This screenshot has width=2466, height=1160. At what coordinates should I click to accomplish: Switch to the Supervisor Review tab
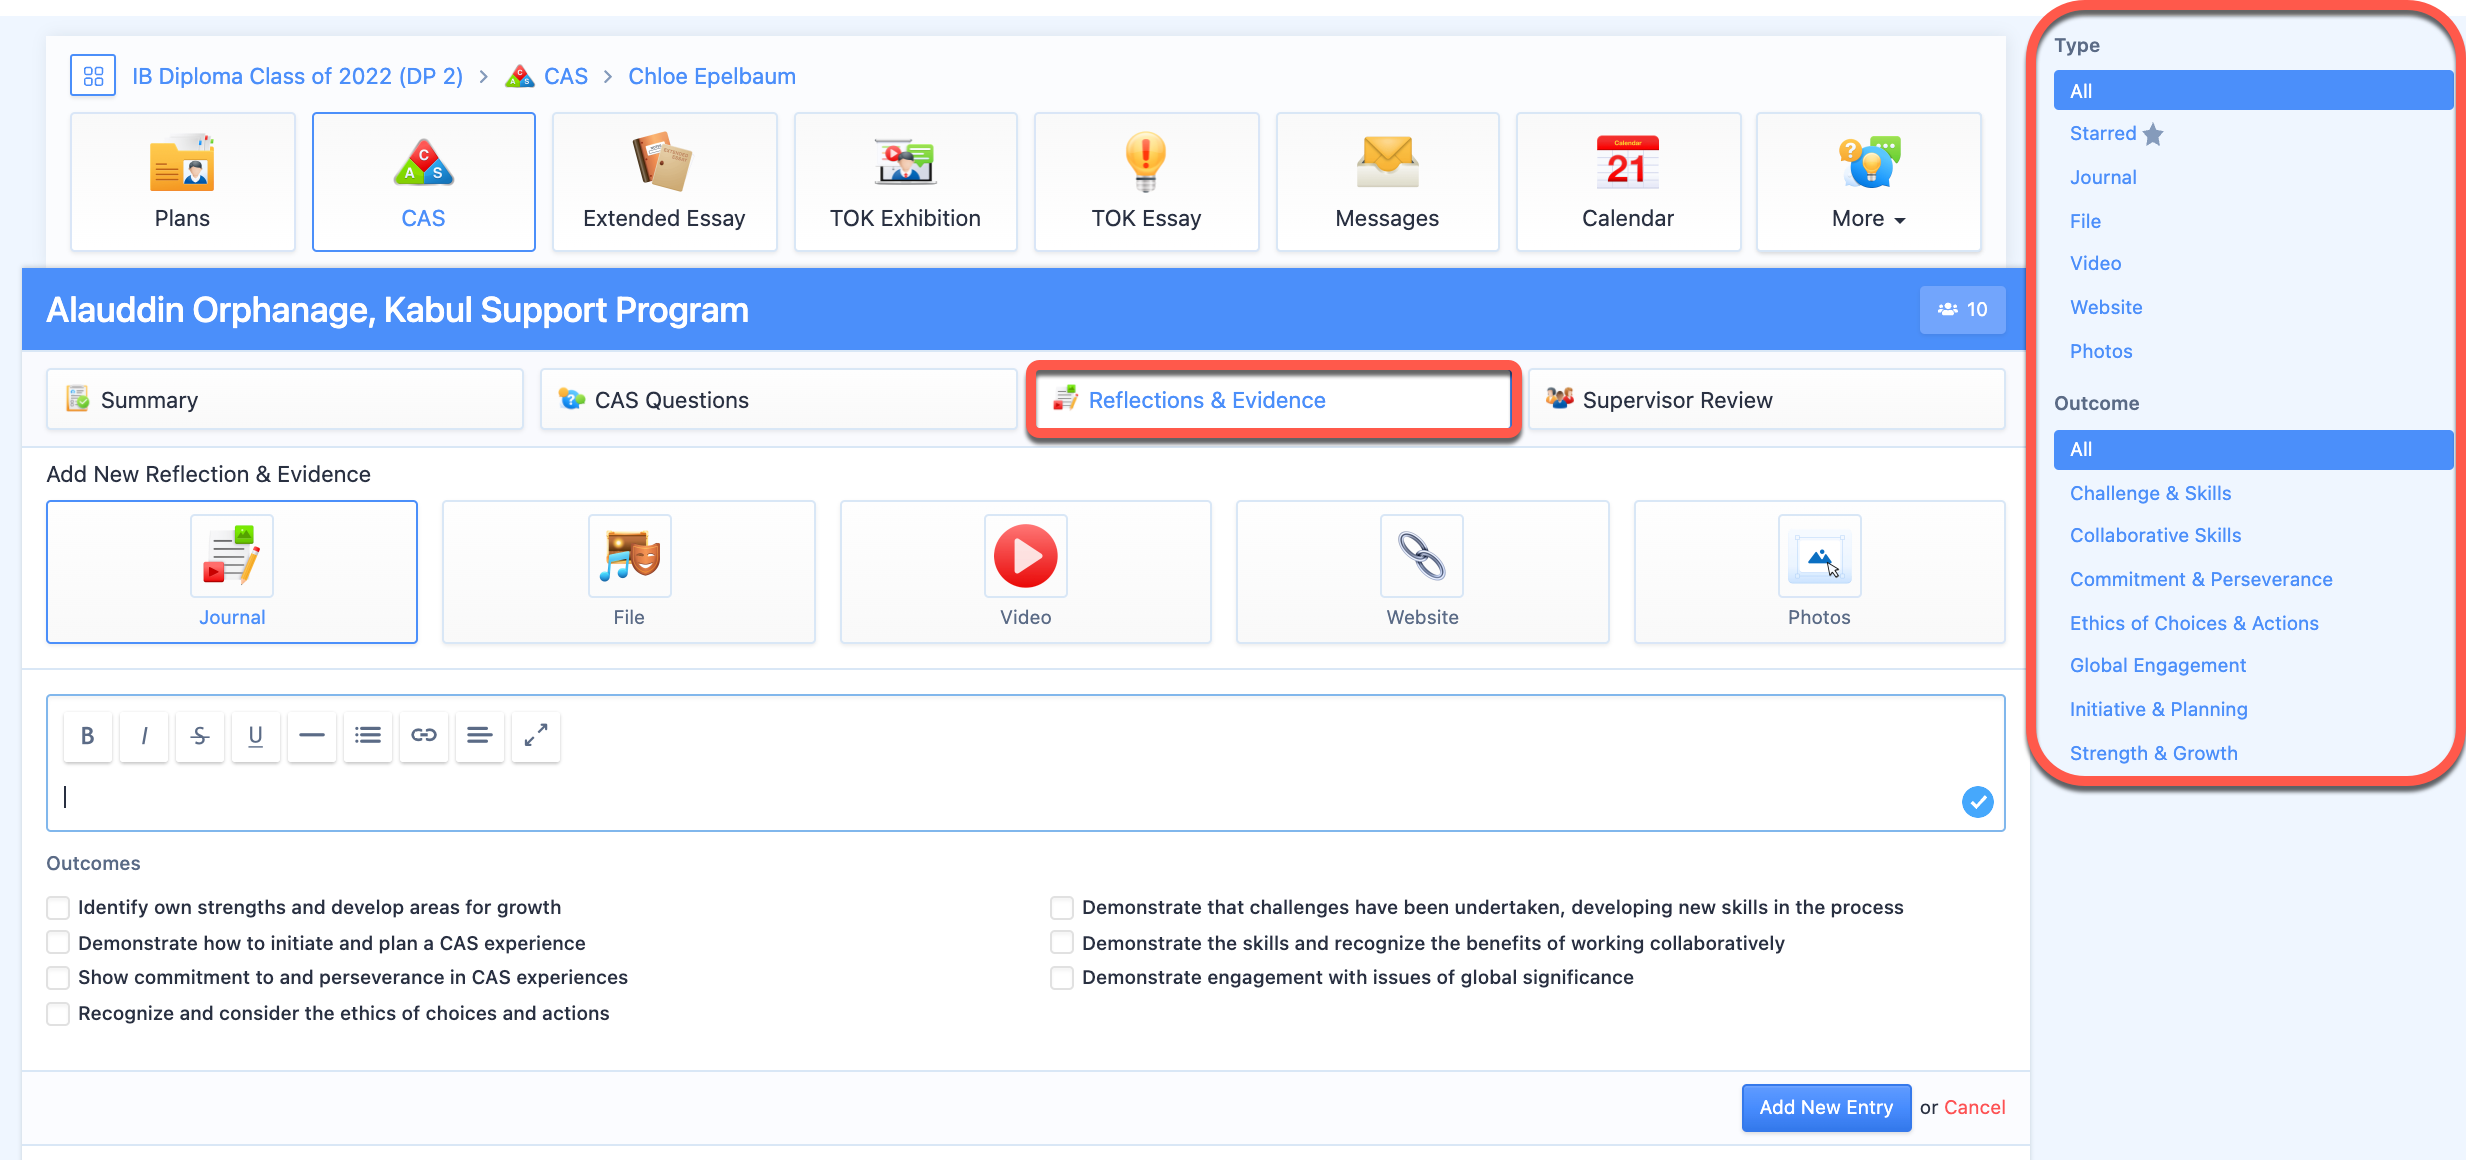tap(1766, 400)
